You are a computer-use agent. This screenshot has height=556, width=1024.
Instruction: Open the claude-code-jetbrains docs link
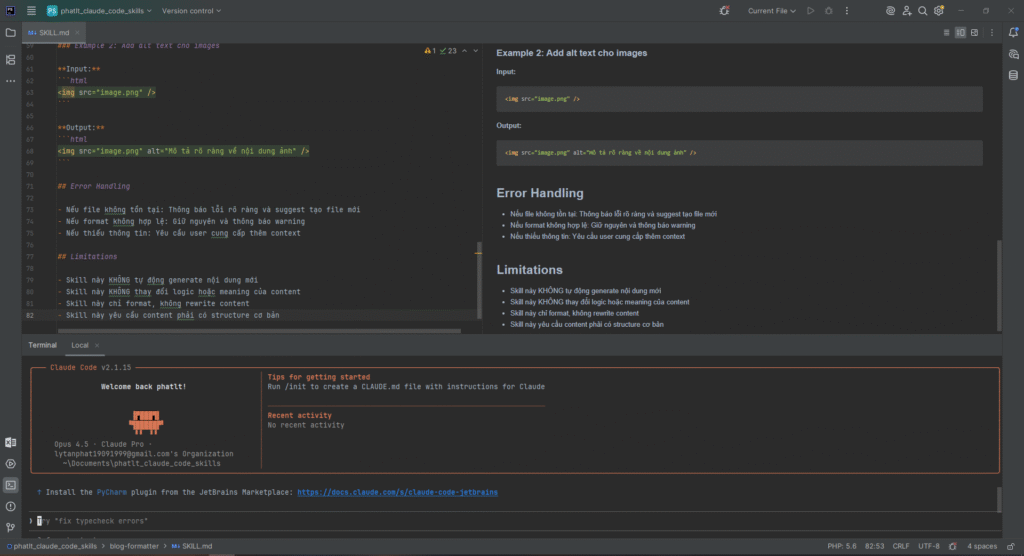click(x=397, y=492)
